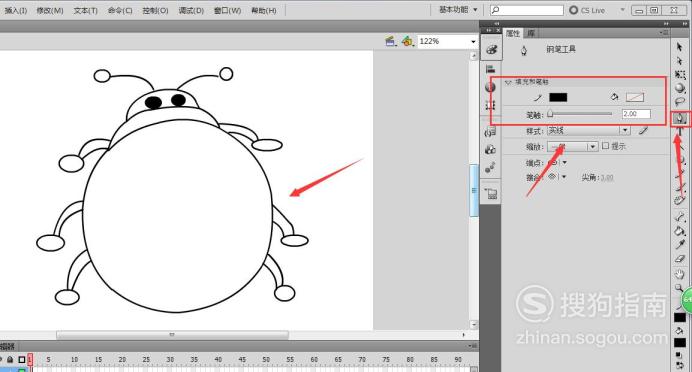The width and height of the screenshot is (692, 372).
Task: Open the 帮助(H) menu
Action: tap(263, 10)
